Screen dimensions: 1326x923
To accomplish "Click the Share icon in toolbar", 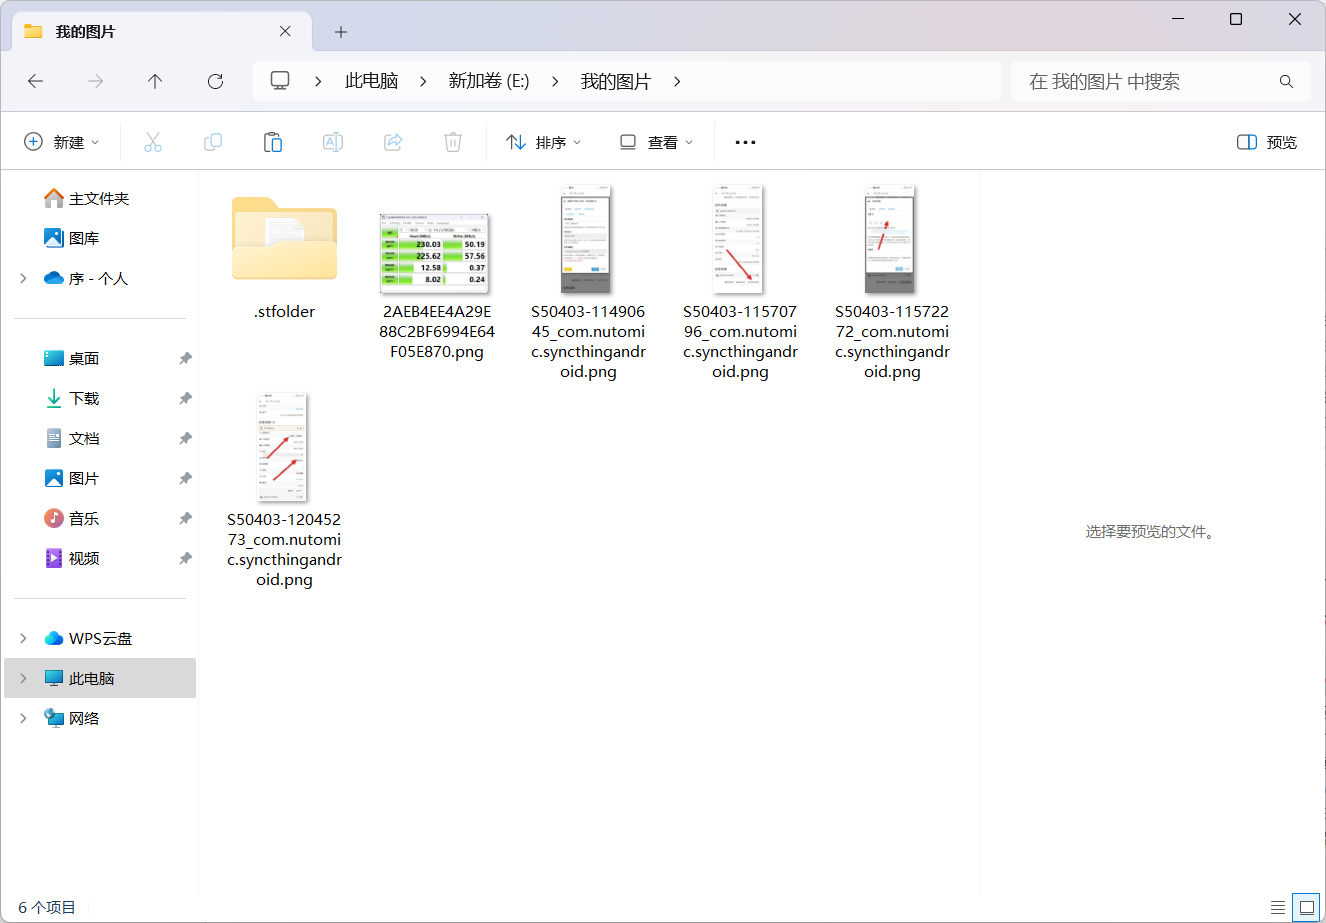I will [x=393, y=142].
